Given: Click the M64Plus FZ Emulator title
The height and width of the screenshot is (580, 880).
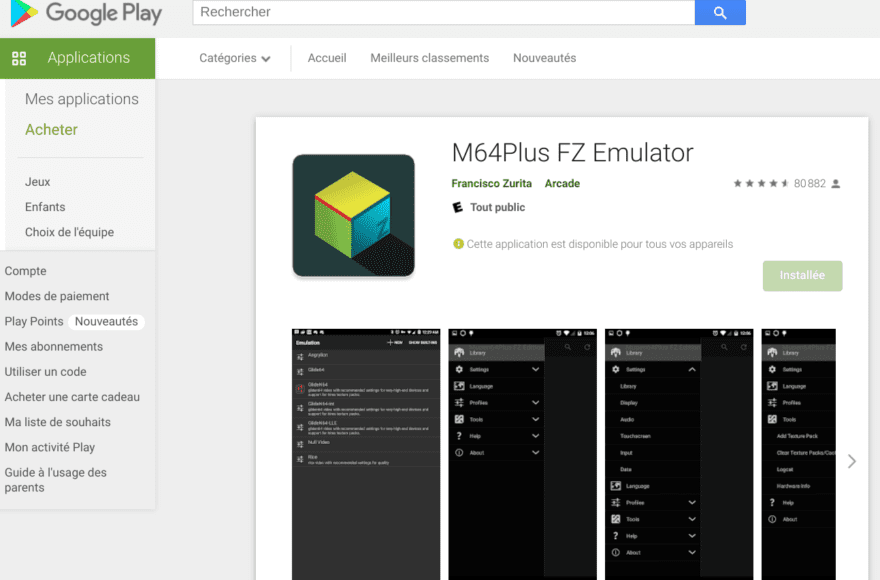Looking at the screenshot, I should (572, 153).
